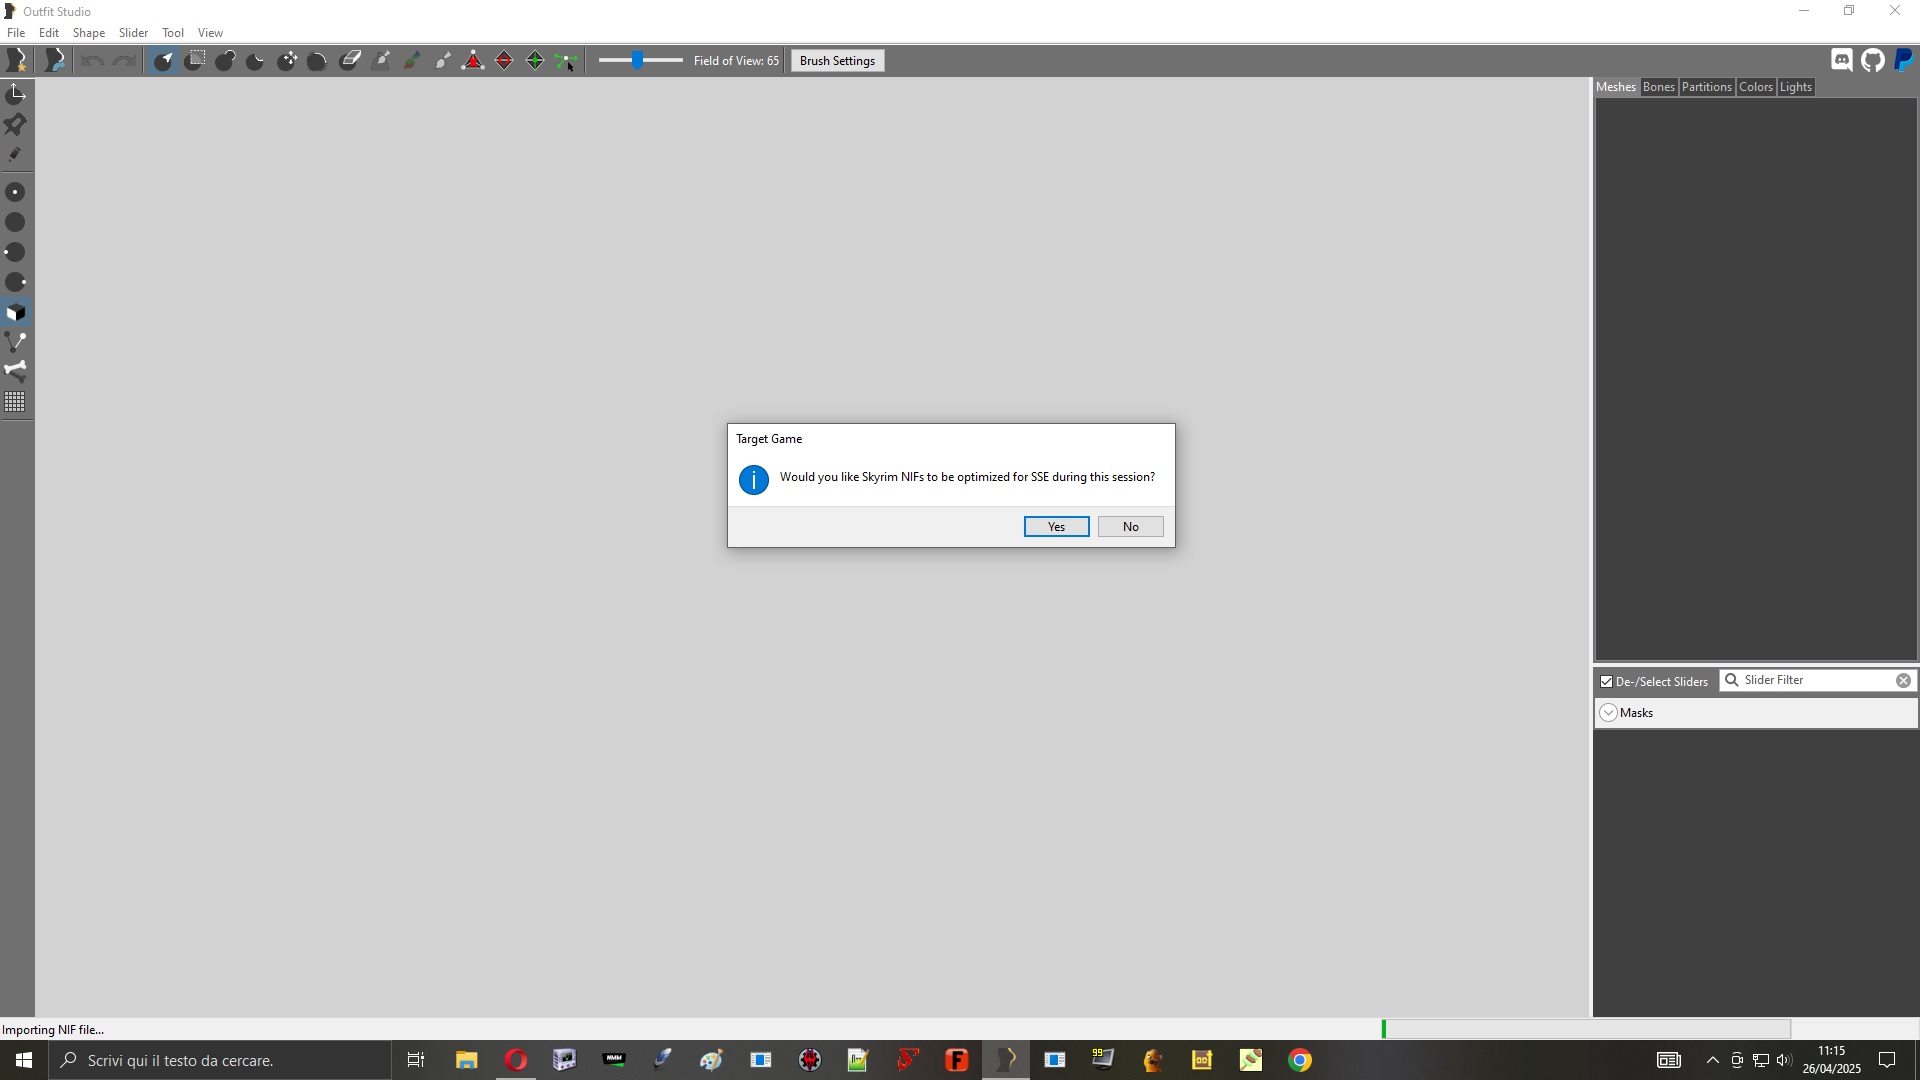This screenshot has width=1920, height=1080.
Task: Click No in Target Game dialog
Action: pyautogui.click(x=1131, y=527)
